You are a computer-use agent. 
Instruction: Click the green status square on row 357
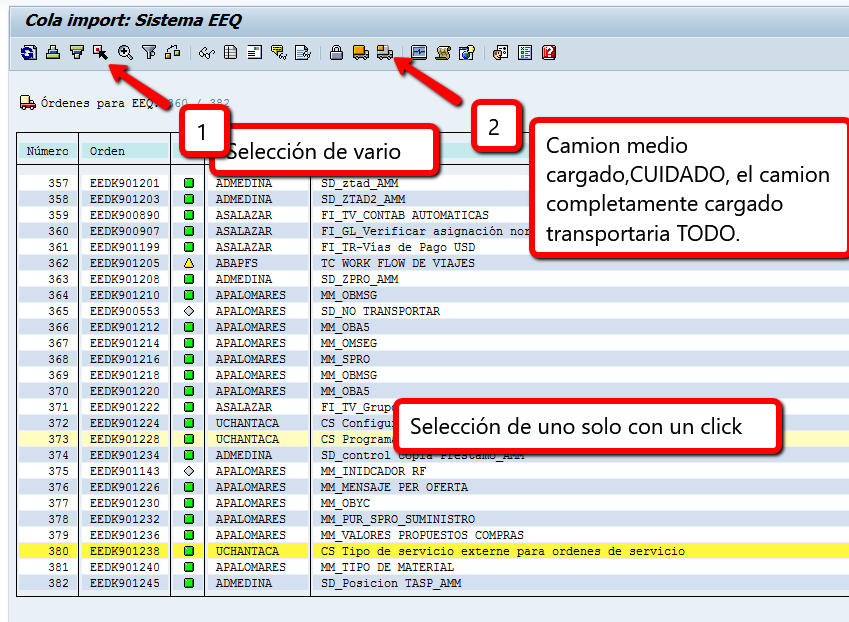187,183
